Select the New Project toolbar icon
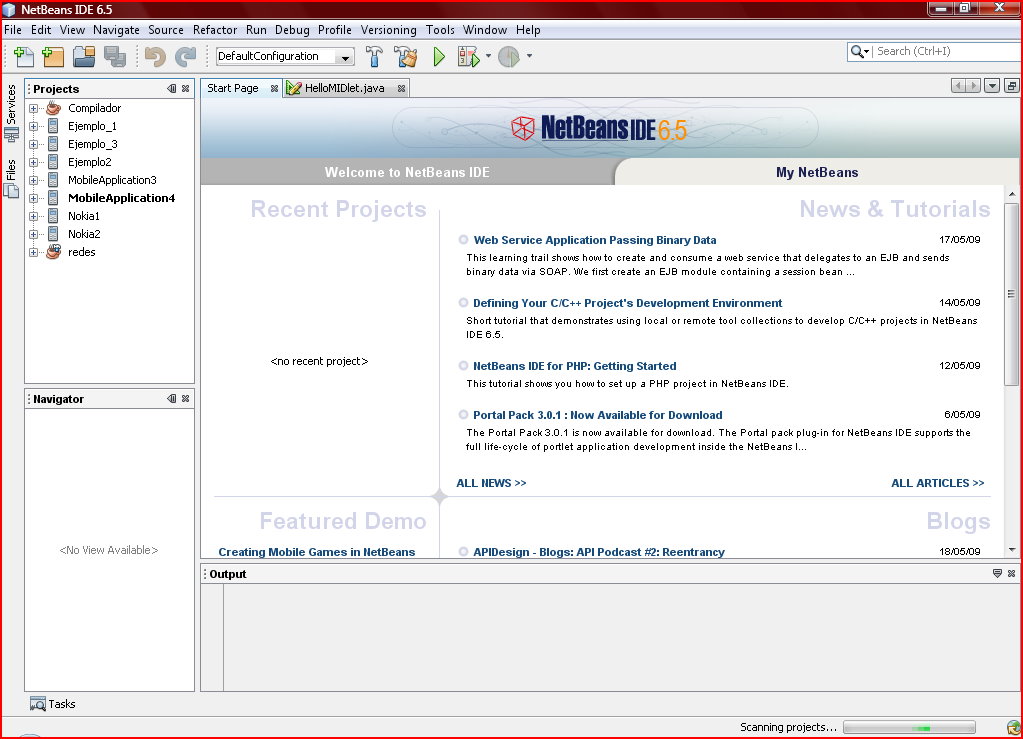 click(x=53, y=57)
